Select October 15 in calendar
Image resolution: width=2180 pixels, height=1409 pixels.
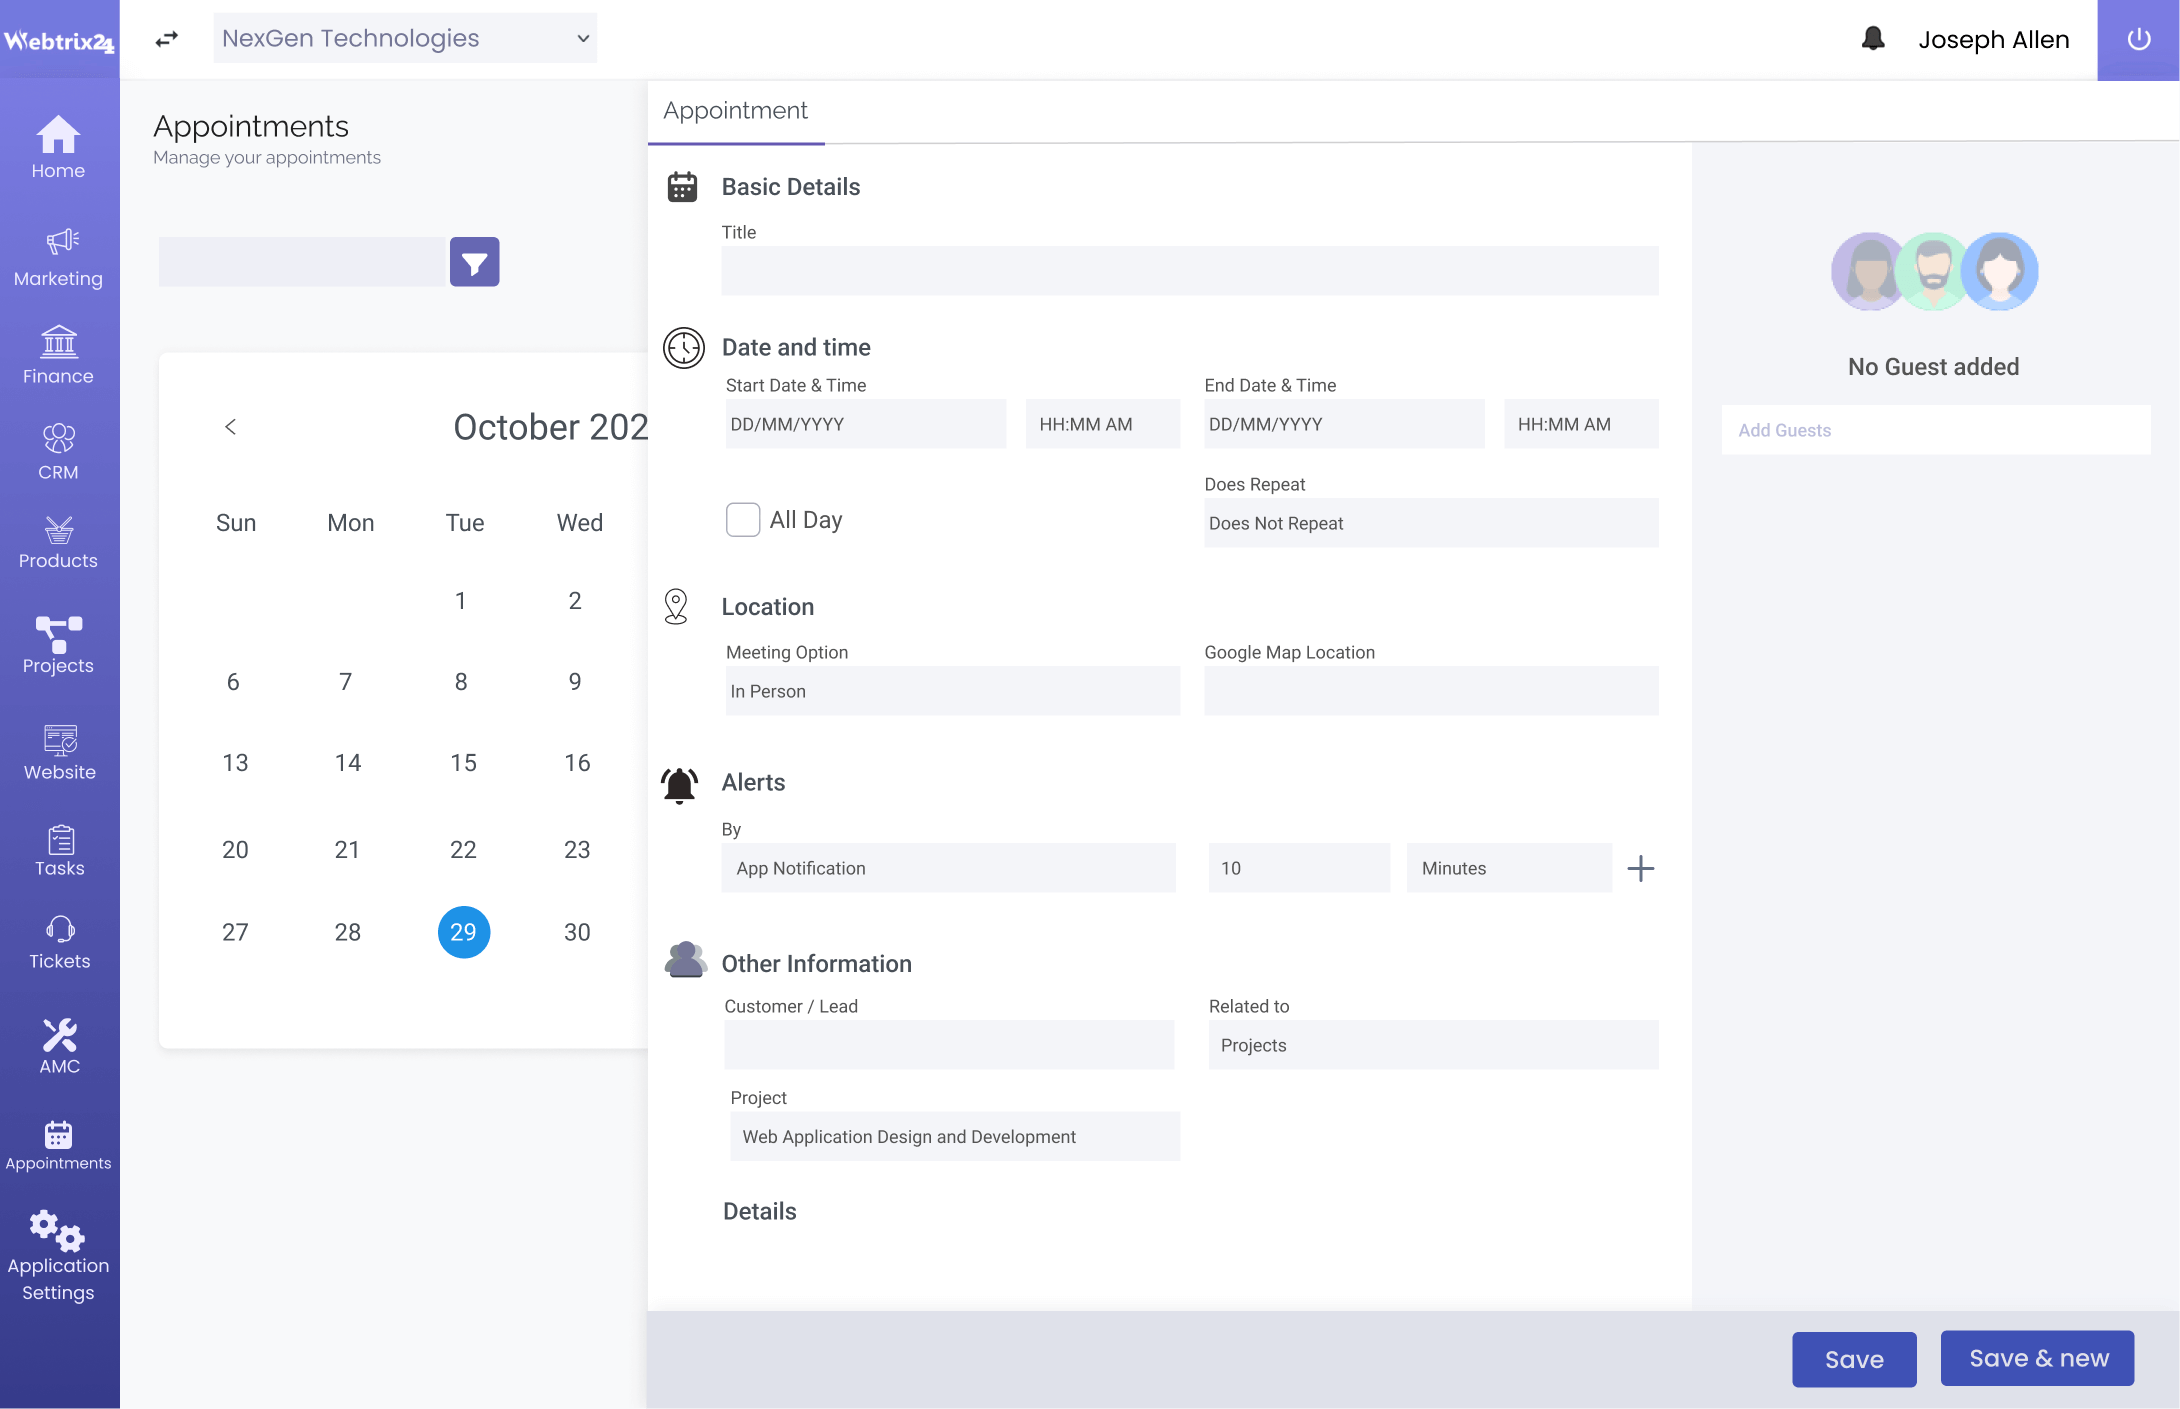click(463, 763)
